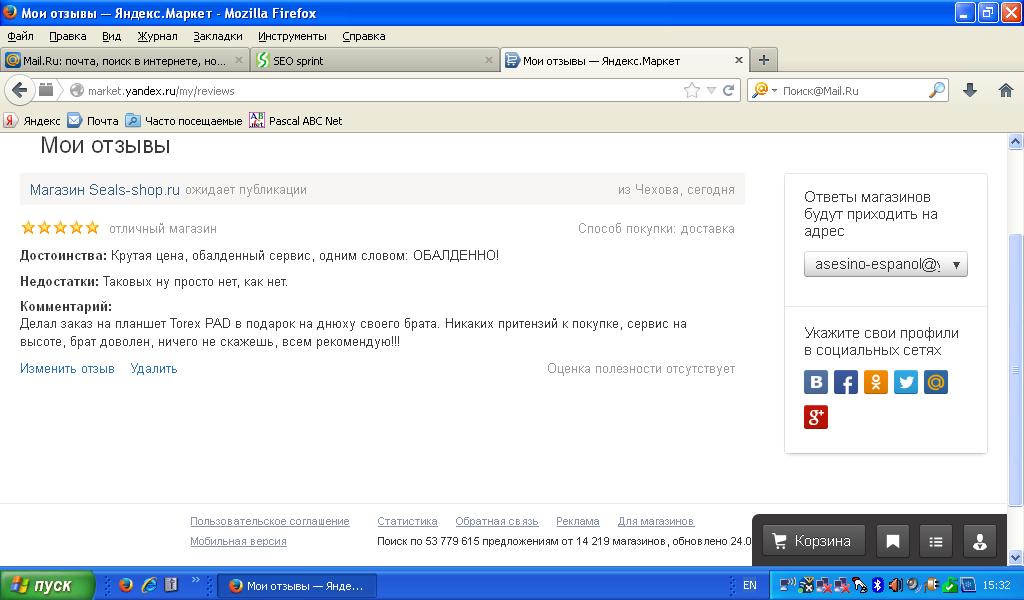Close the SEO sprint tab

pos(488,60)
